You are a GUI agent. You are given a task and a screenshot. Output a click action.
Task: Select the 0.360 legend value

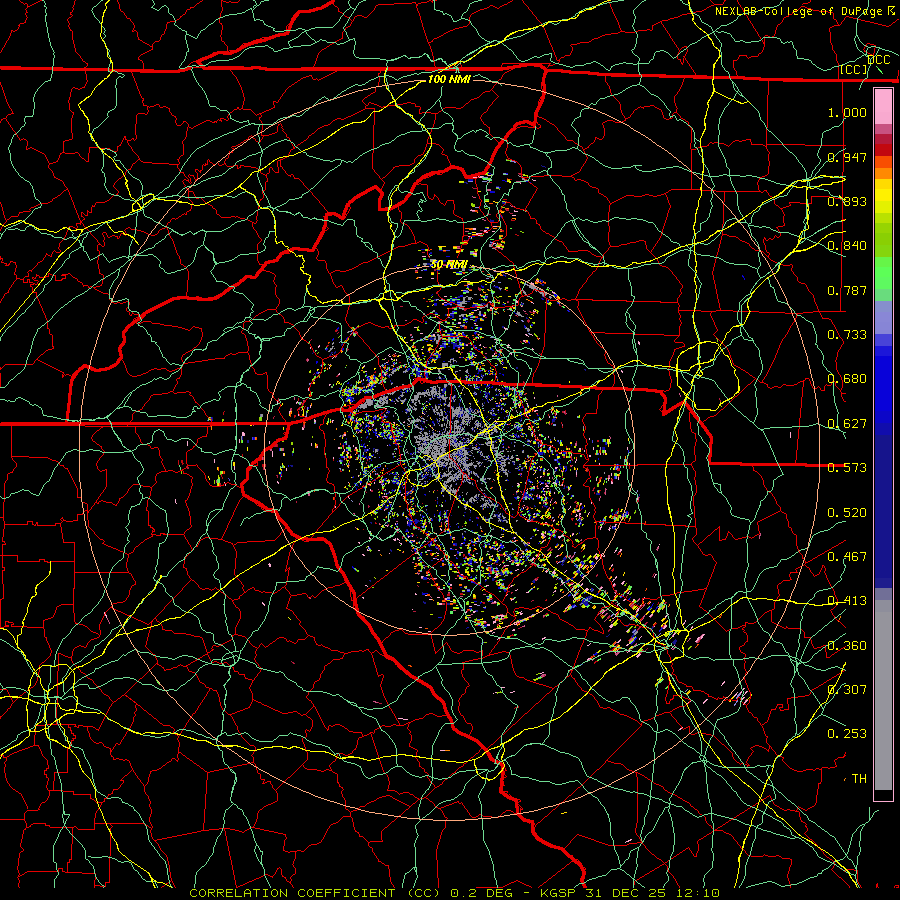tap(847, 646)
